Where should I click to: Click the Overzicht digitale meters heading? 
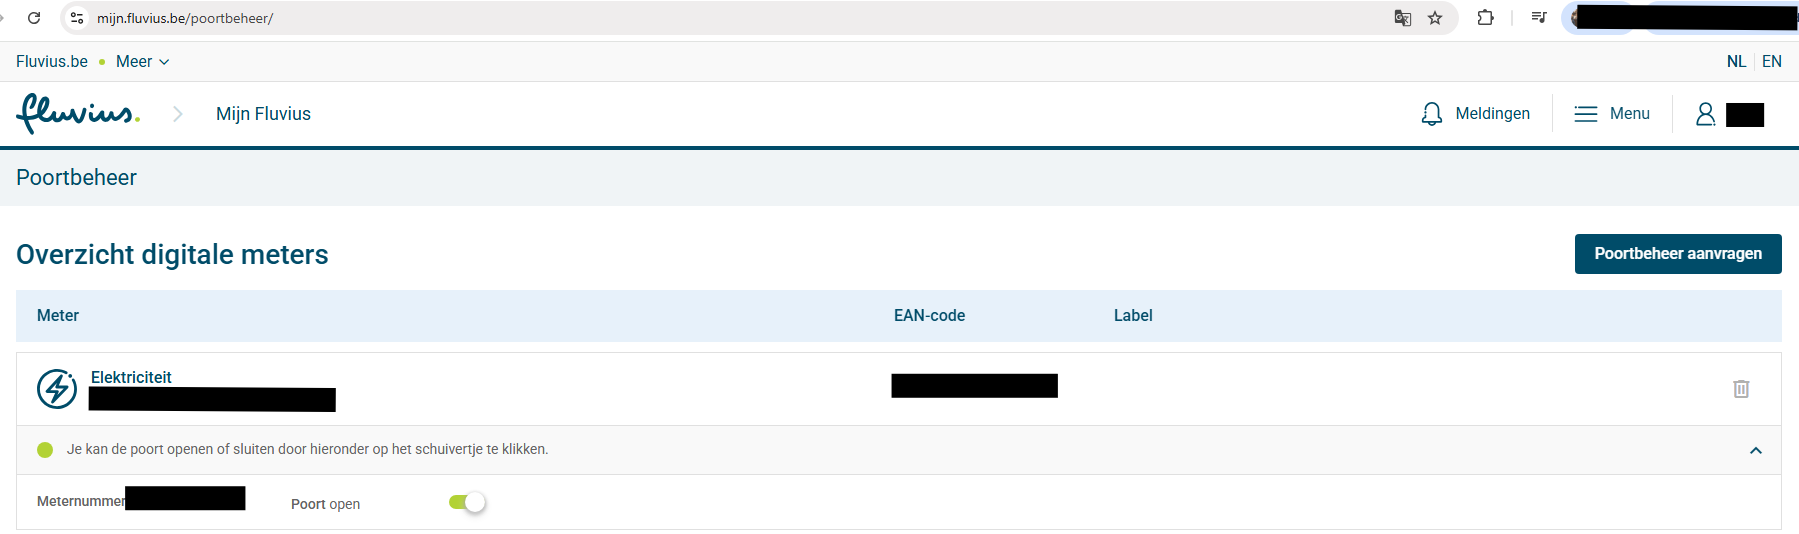click(172, 255)
